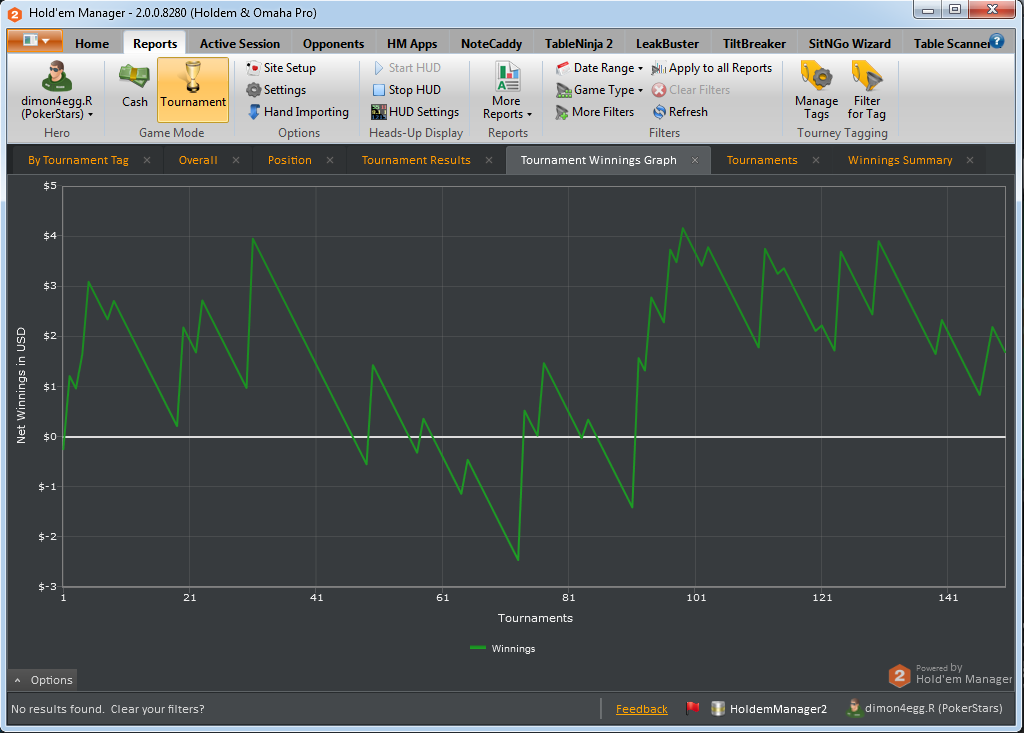This screenshot has height=733, width=1024.
Task: Click the red flag status icon
Action: point(693,708)
